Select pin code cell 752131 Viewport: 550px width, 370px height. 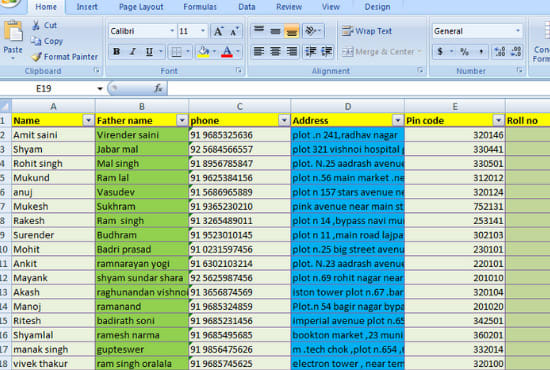coord(455,206)
